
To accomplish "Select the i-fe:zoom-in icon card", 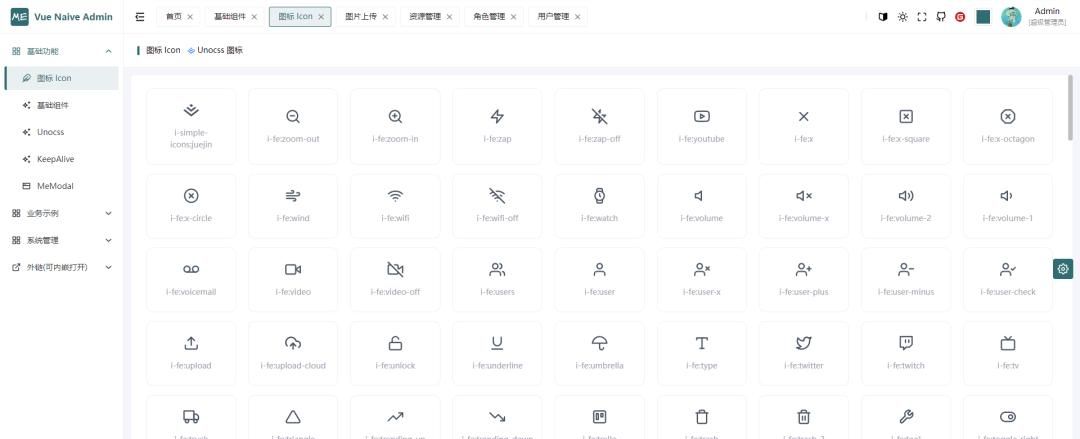I will [x=395, y=126].
